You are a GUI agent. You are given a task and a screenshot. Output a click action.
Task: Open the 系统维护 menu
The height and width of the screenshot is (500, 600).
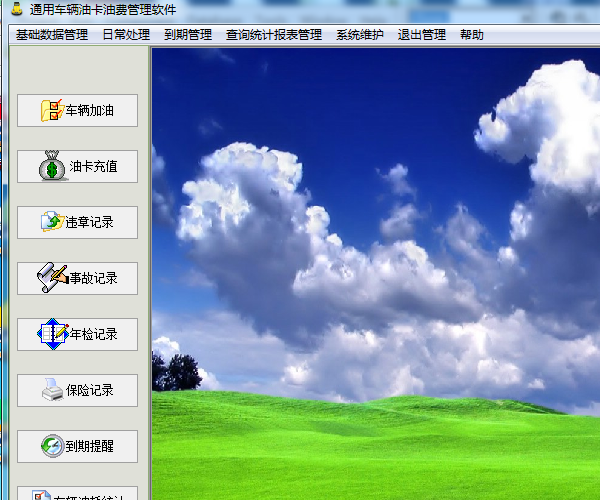(x=360, y=35)
